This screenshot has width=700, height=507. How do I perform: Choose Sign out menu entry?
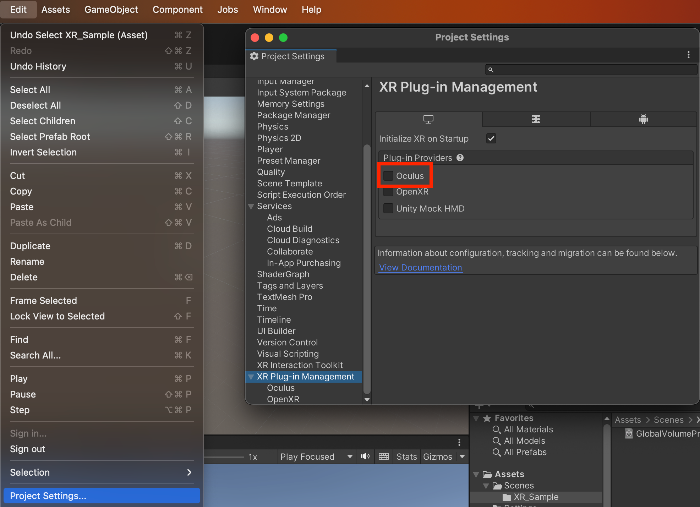pos(101,449)
